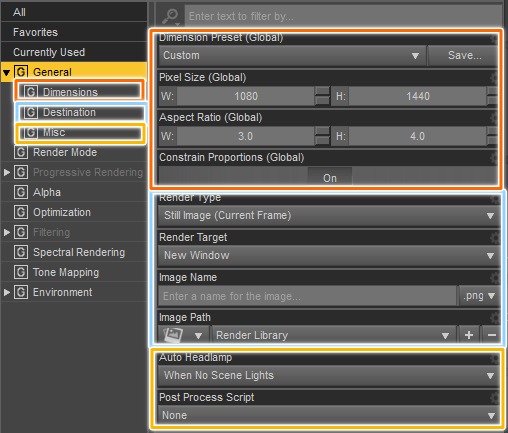This screenshot has height=433, width=508.
Task: Click the Image Path picture icon dropdown
Action: click(183, 335)
